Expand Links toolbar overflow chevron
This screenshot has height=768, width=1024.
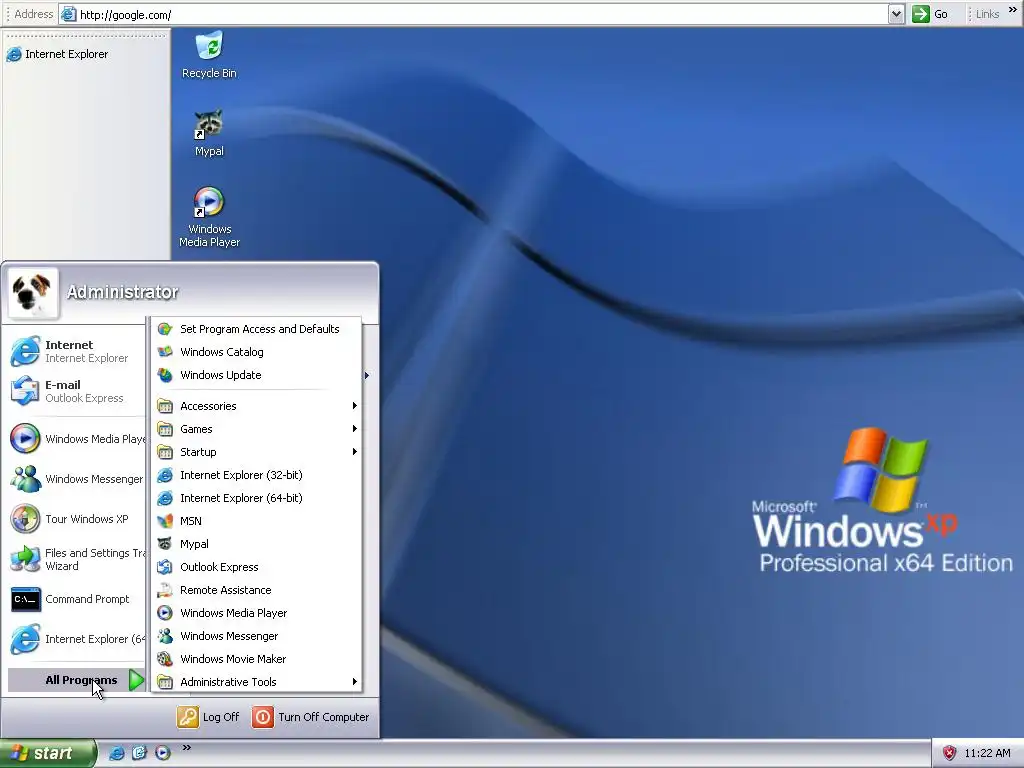tap(1012, 10)
